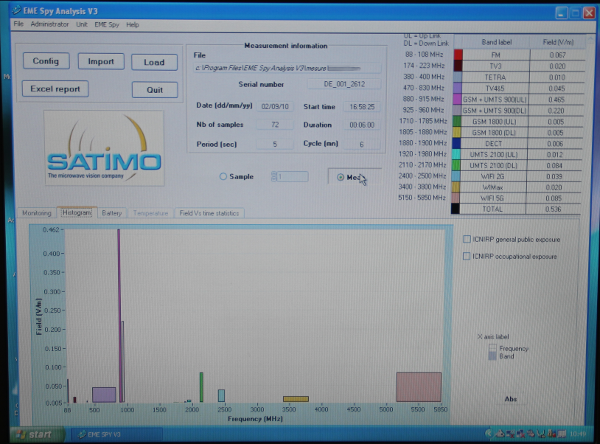Open the EME Spy menu
The width and height of the screenshot is (600, 444).
pyautogui.click(x=106, y=24)
